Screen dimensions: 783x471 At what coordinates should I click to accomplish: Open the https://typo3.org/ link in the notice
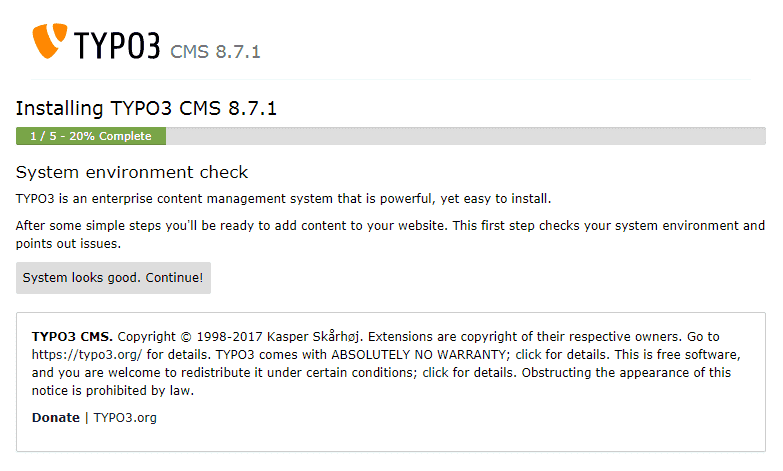(x=87, y=355)
